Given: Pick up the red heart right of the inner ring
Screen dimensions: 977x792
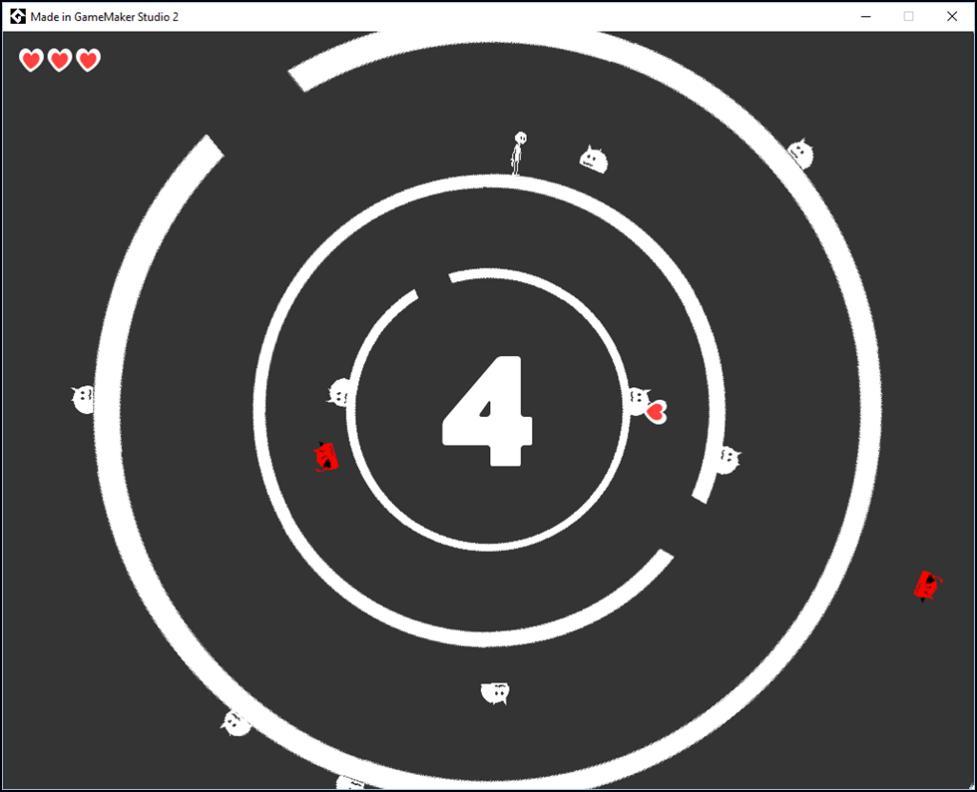Looking at the screenshot, I should (x=656, y=411).
